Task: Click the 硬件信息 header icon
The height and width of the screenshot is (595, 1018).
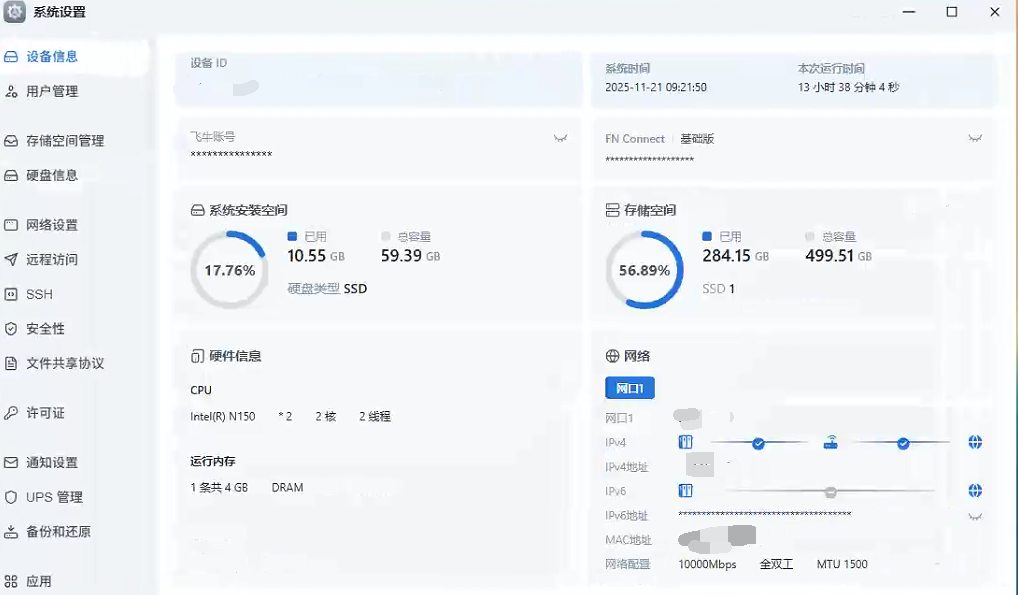Action: point(197,356)
